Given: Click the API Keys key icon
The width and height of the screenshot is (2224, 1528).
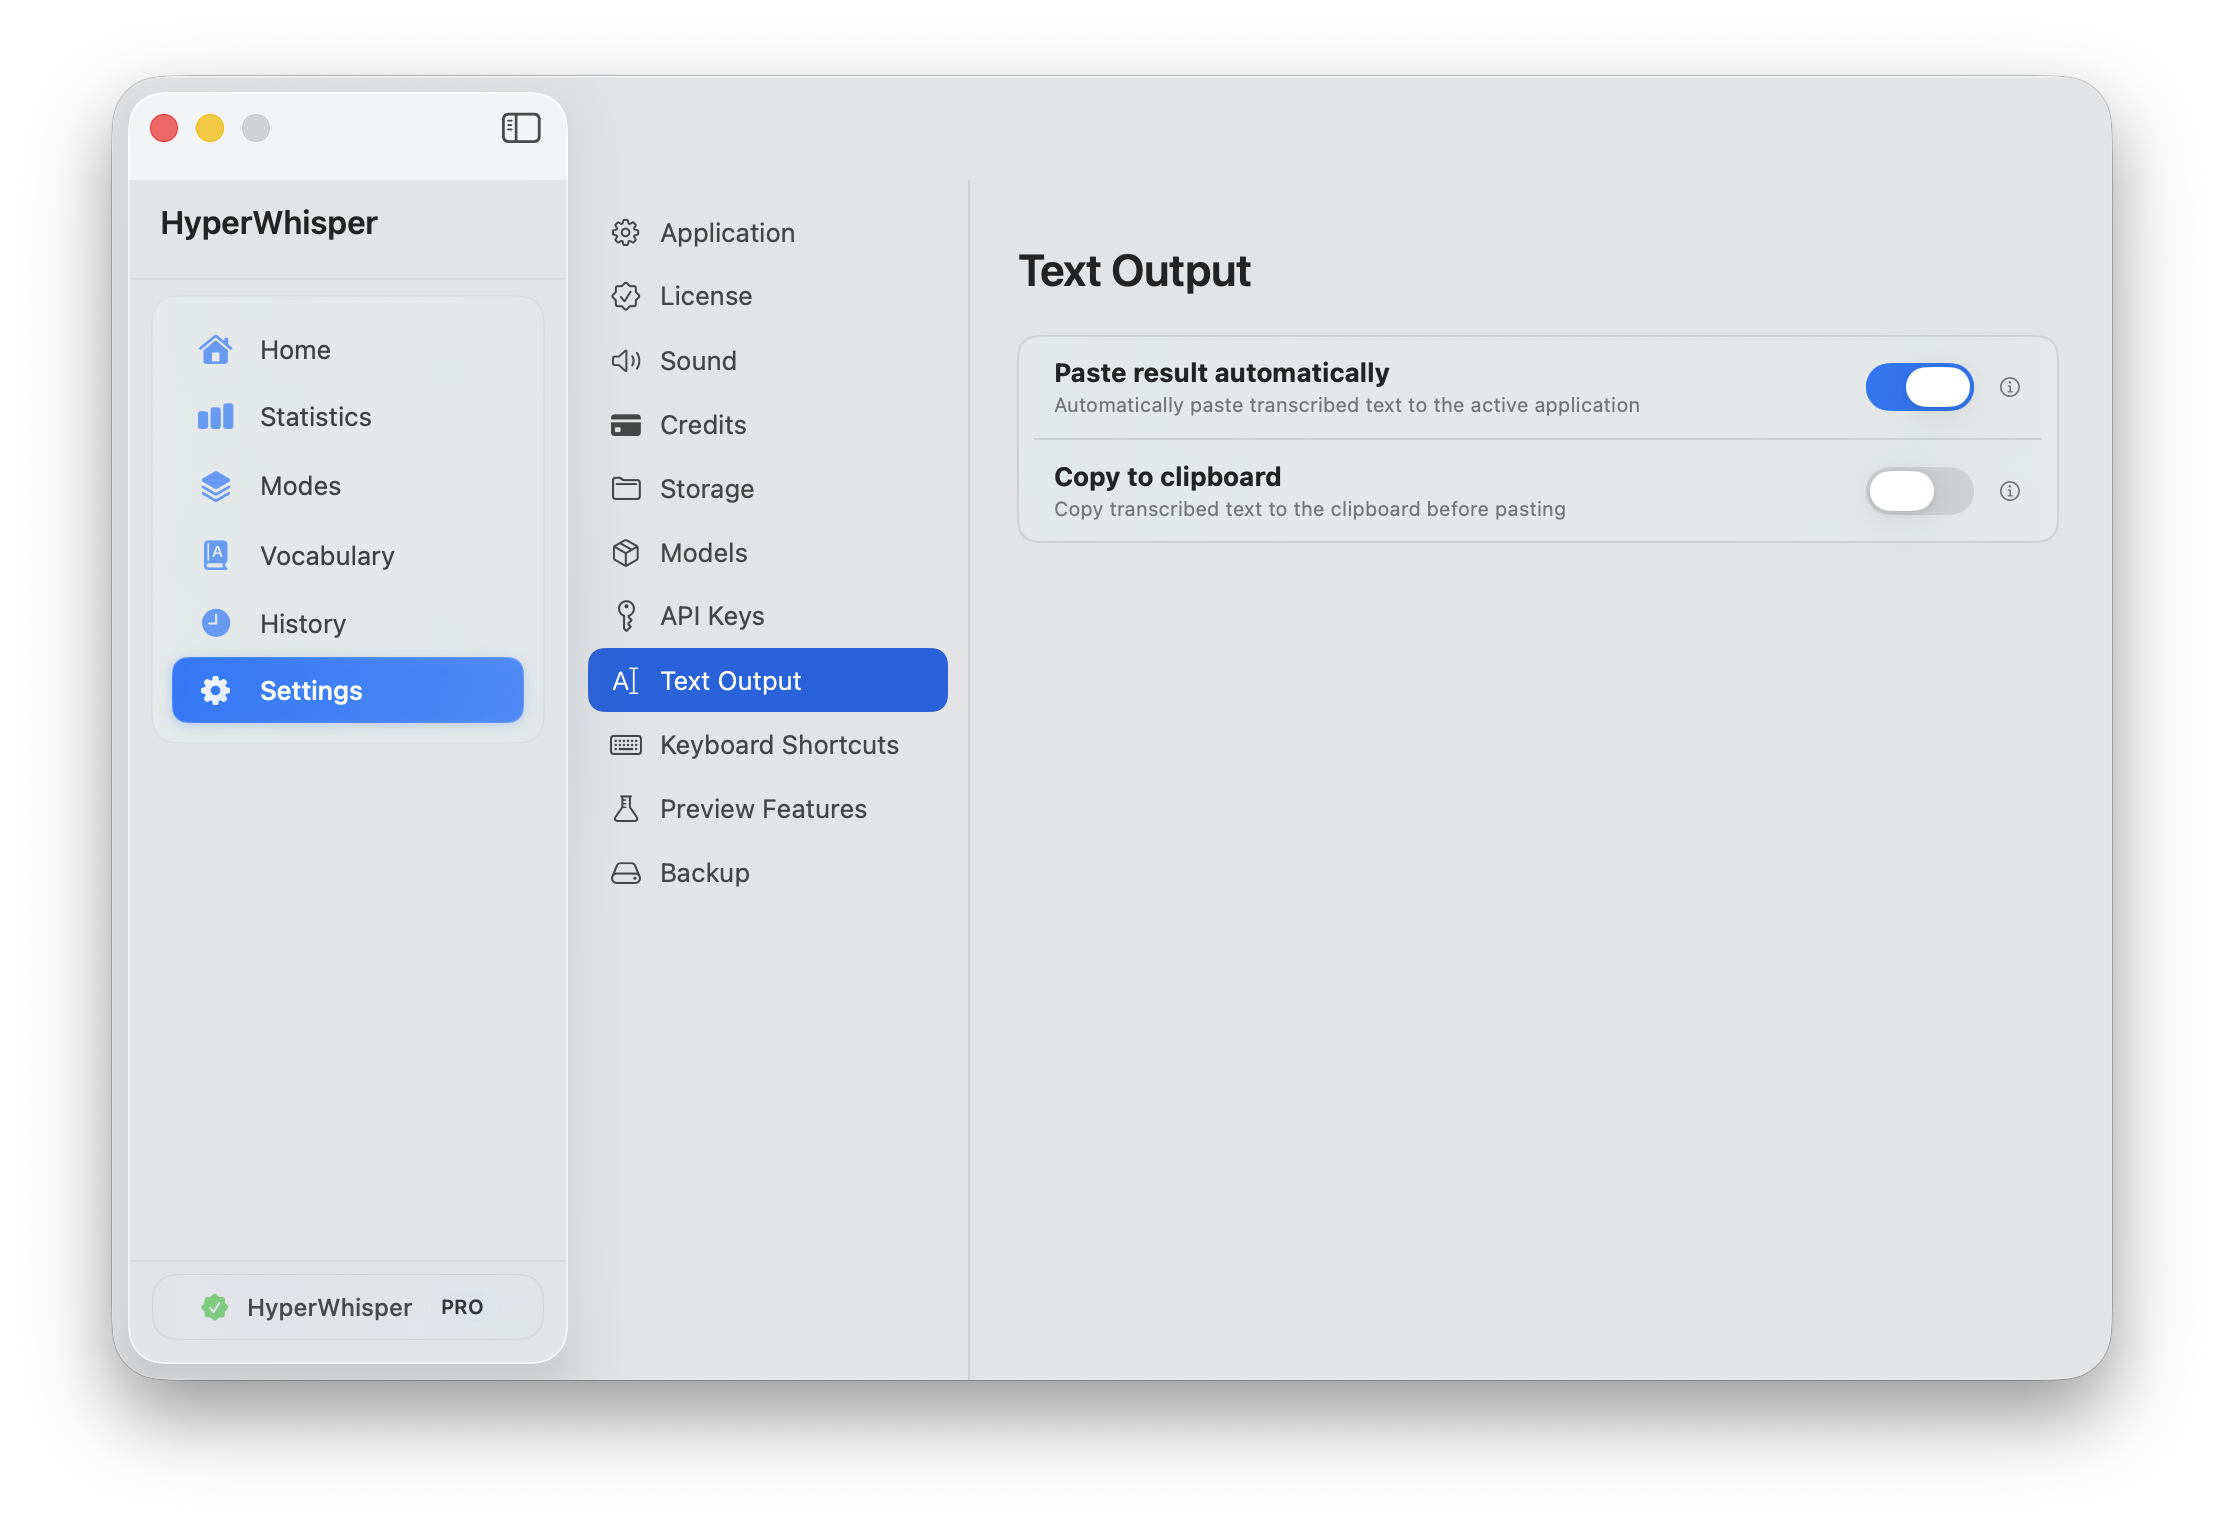Looking at the screenshot, I should [626, 616].
